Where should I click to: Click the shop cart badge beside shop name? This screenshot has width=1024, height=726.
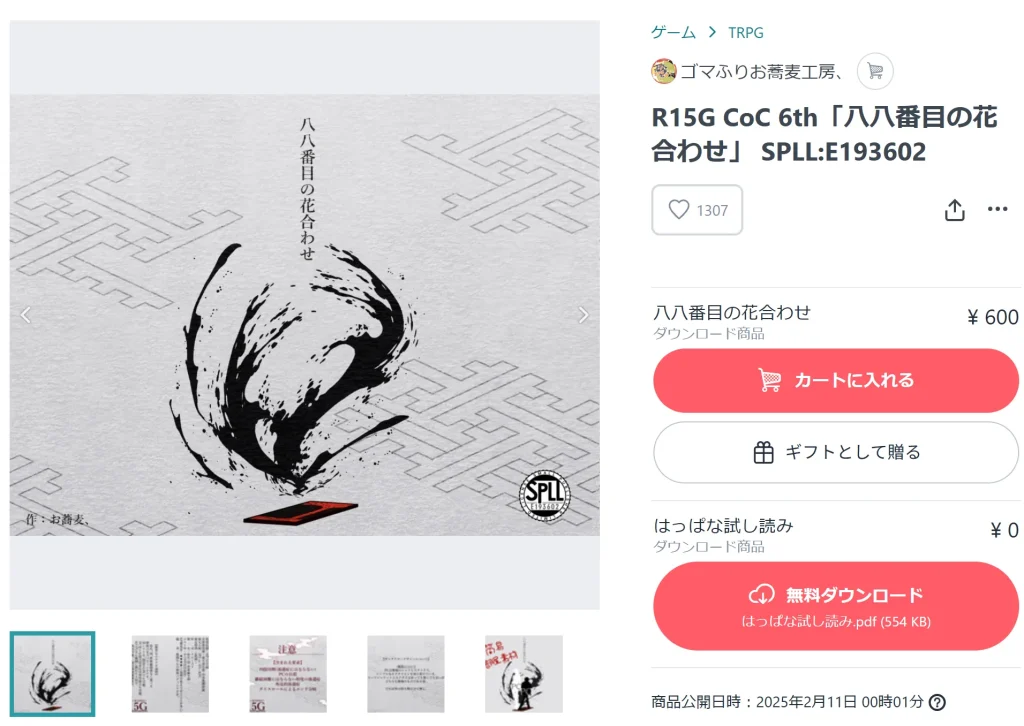875,71
